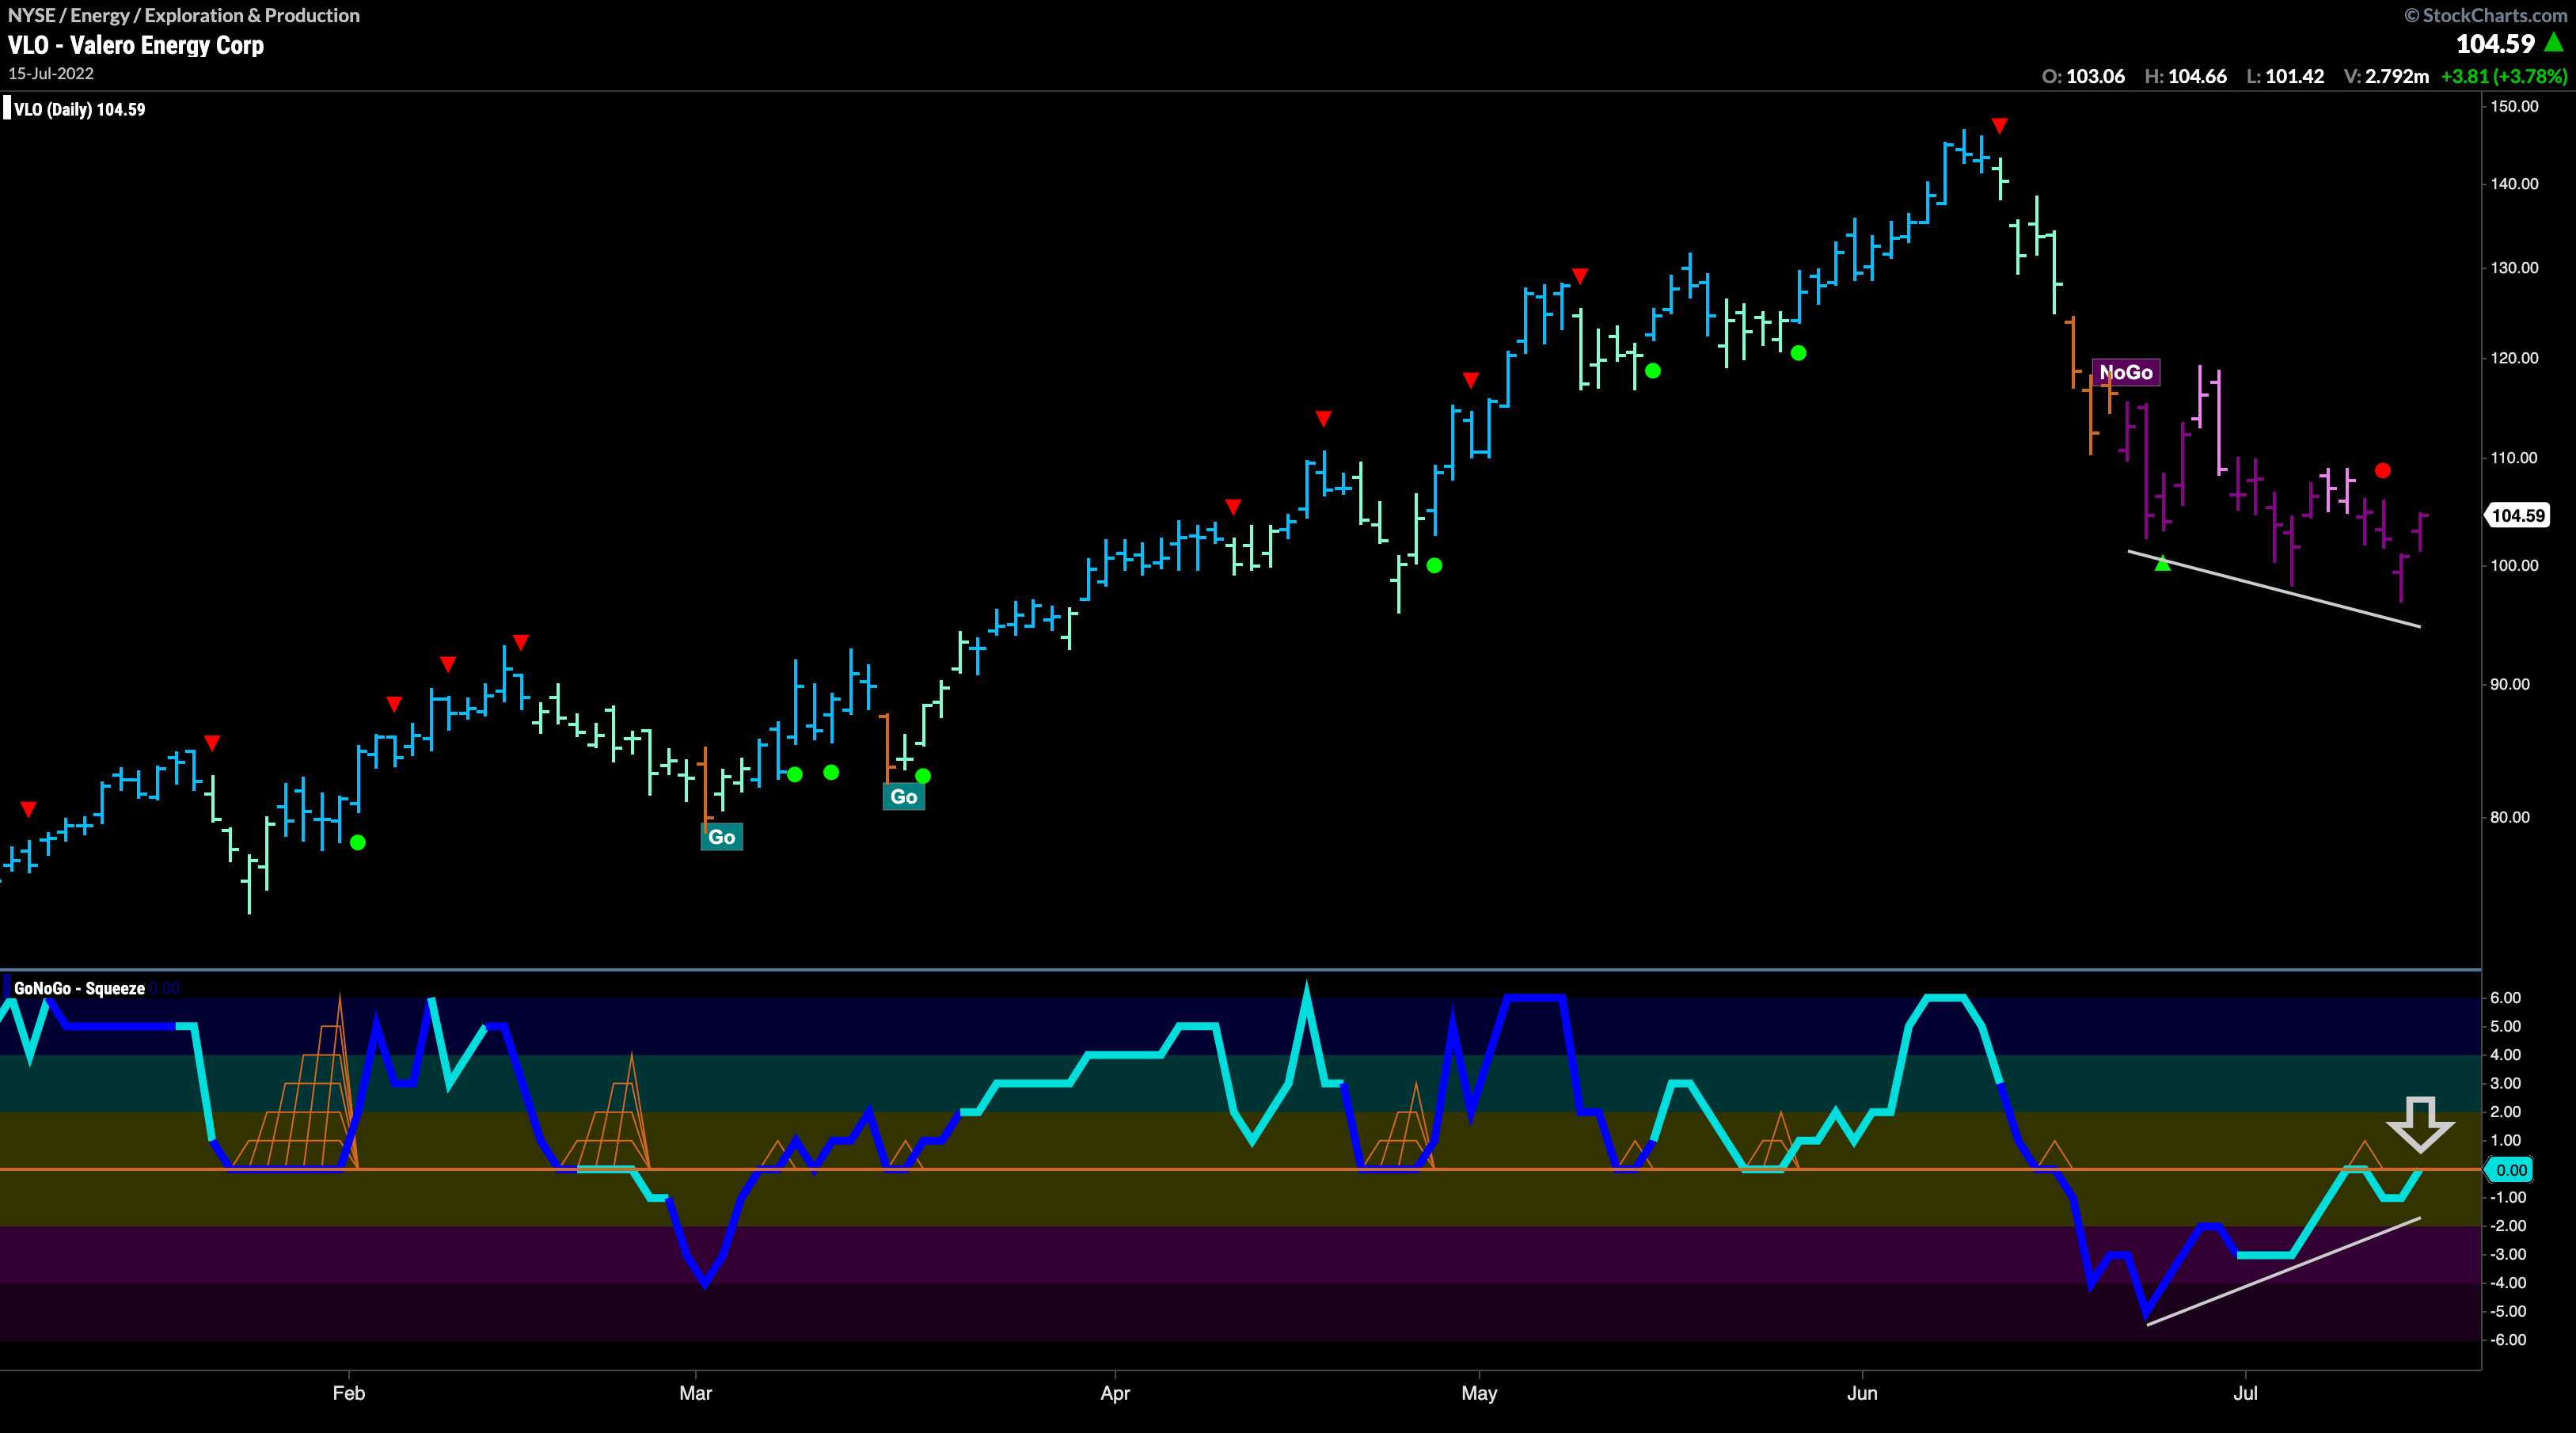Click the volume value V: 2.792m
The width and height of the screenshot is (2576, 1433).
2386,76
